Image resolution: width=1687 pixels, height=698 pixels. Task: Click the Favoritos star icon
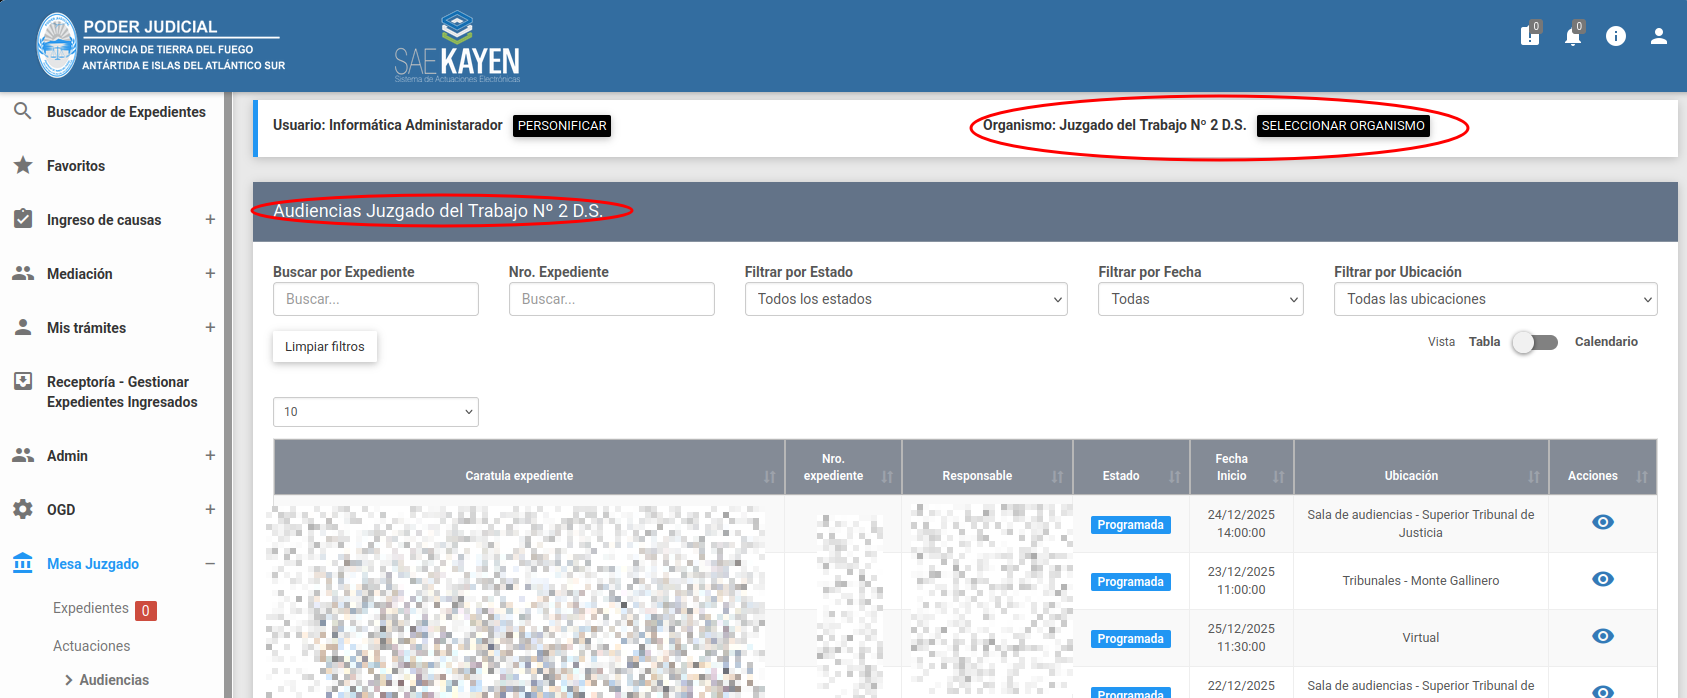23,166
